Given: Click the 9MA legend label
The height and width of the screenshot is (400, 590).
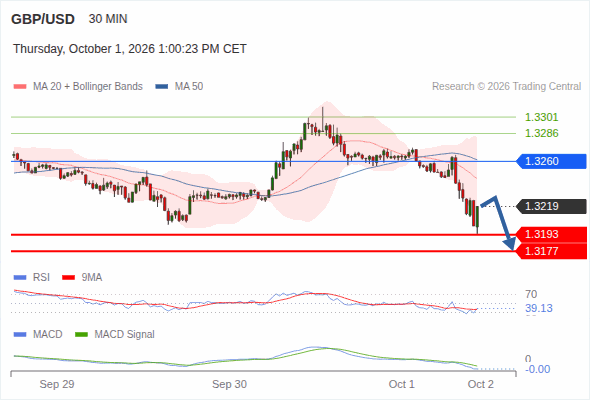Looking at the screenshot, I should [92, 277].
